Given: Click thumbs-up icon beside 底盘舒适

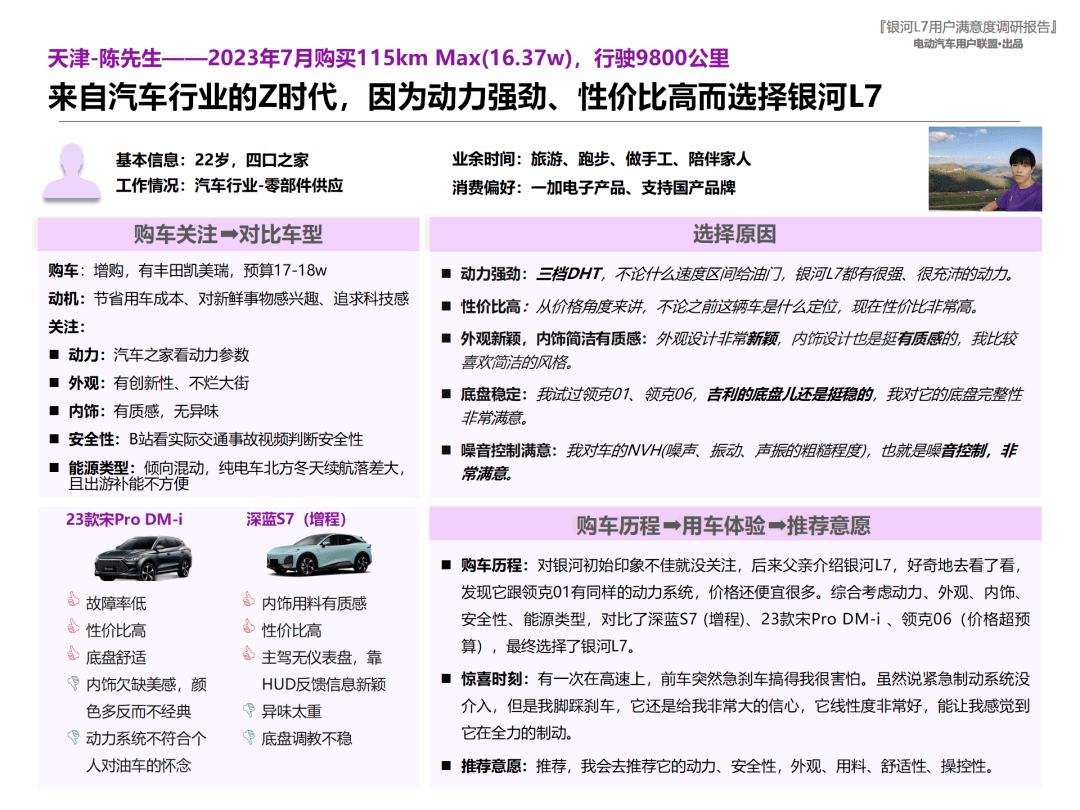Looking at the screenshot, I should point(73,653).
